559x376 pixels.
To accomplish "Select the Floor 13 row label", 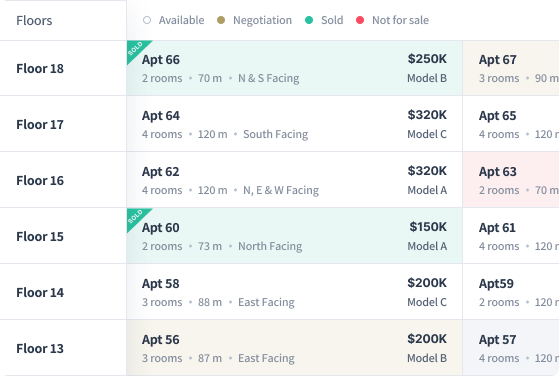I will tap(40, 348).
